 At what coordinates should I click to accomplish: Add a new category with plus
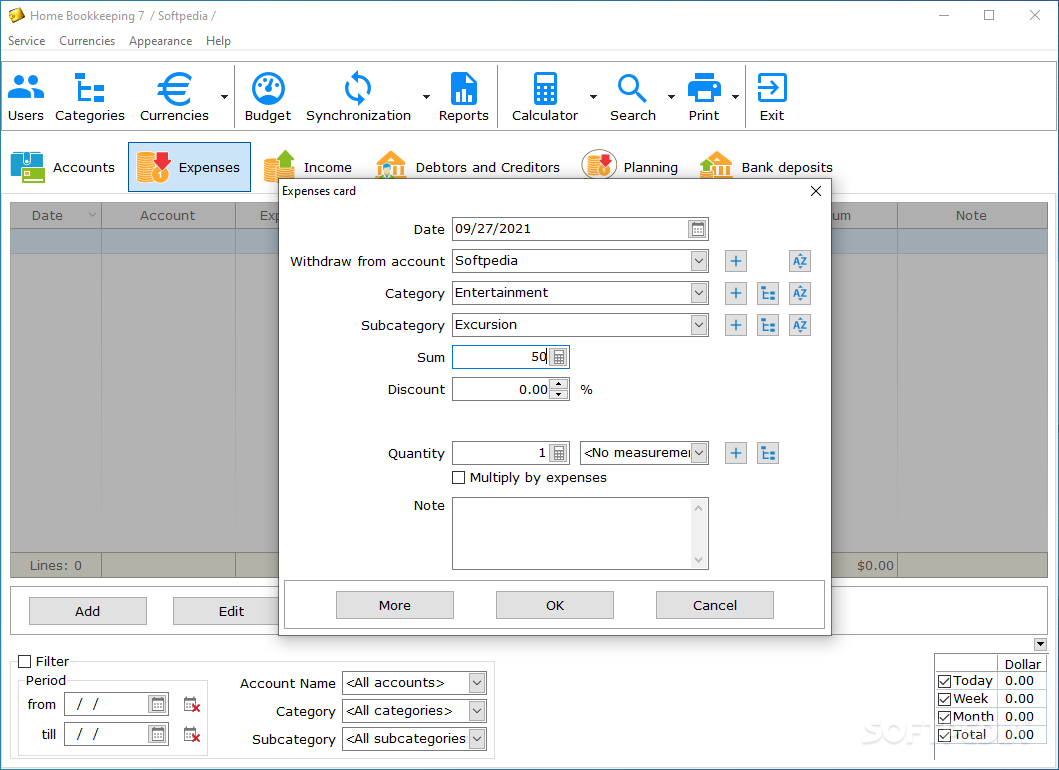point(736,293)
